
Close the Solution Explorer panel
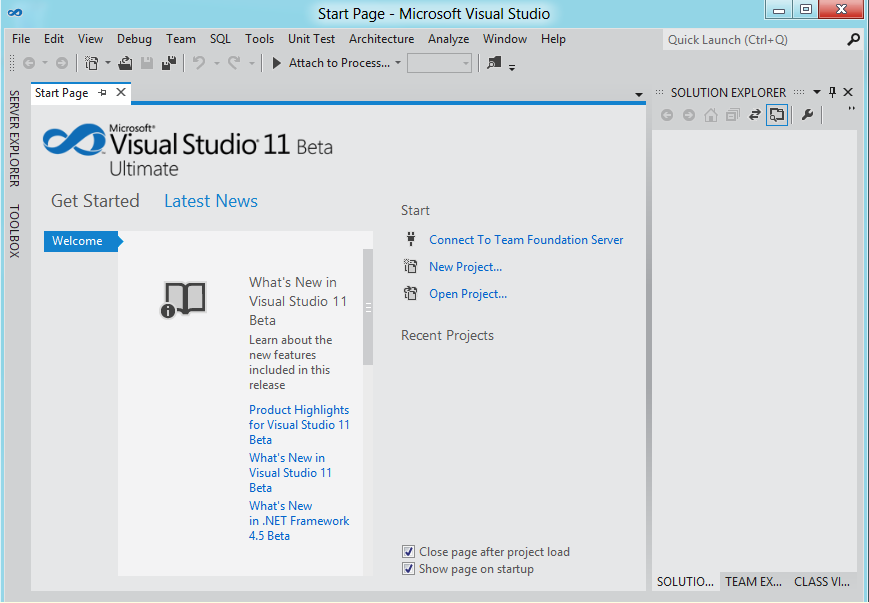point(848,93)
